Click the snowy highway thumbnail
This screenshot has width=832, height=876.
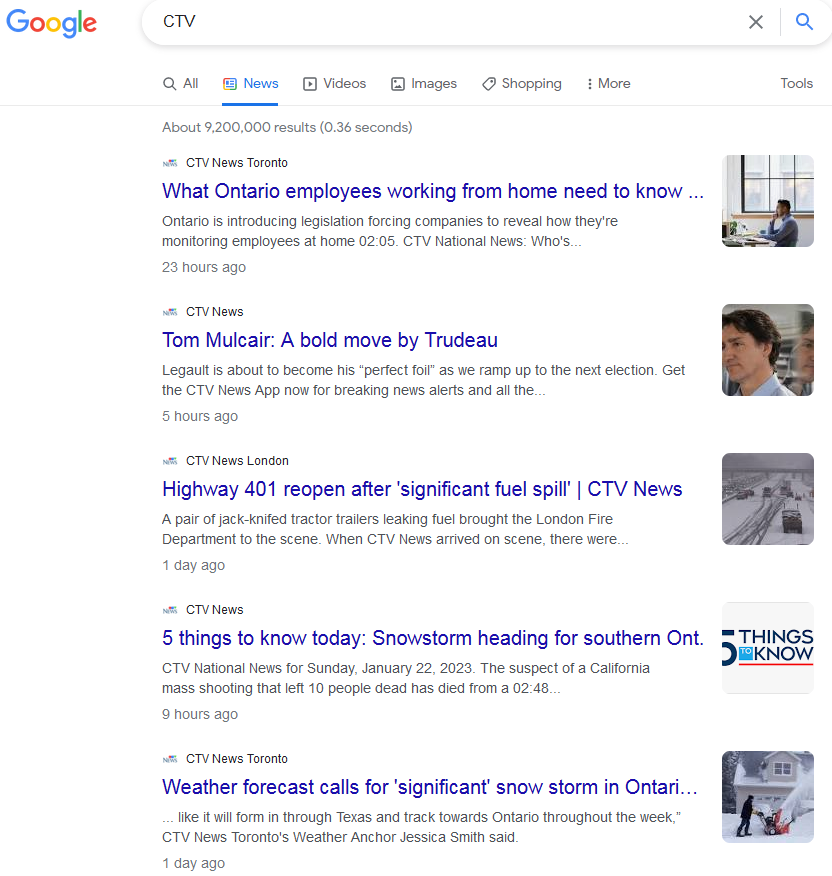767,499
